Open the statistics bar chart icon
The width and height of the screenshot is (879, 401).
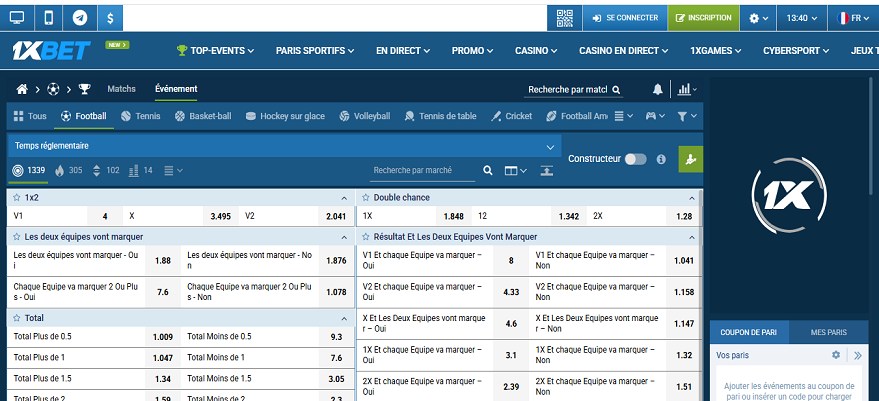684,89
